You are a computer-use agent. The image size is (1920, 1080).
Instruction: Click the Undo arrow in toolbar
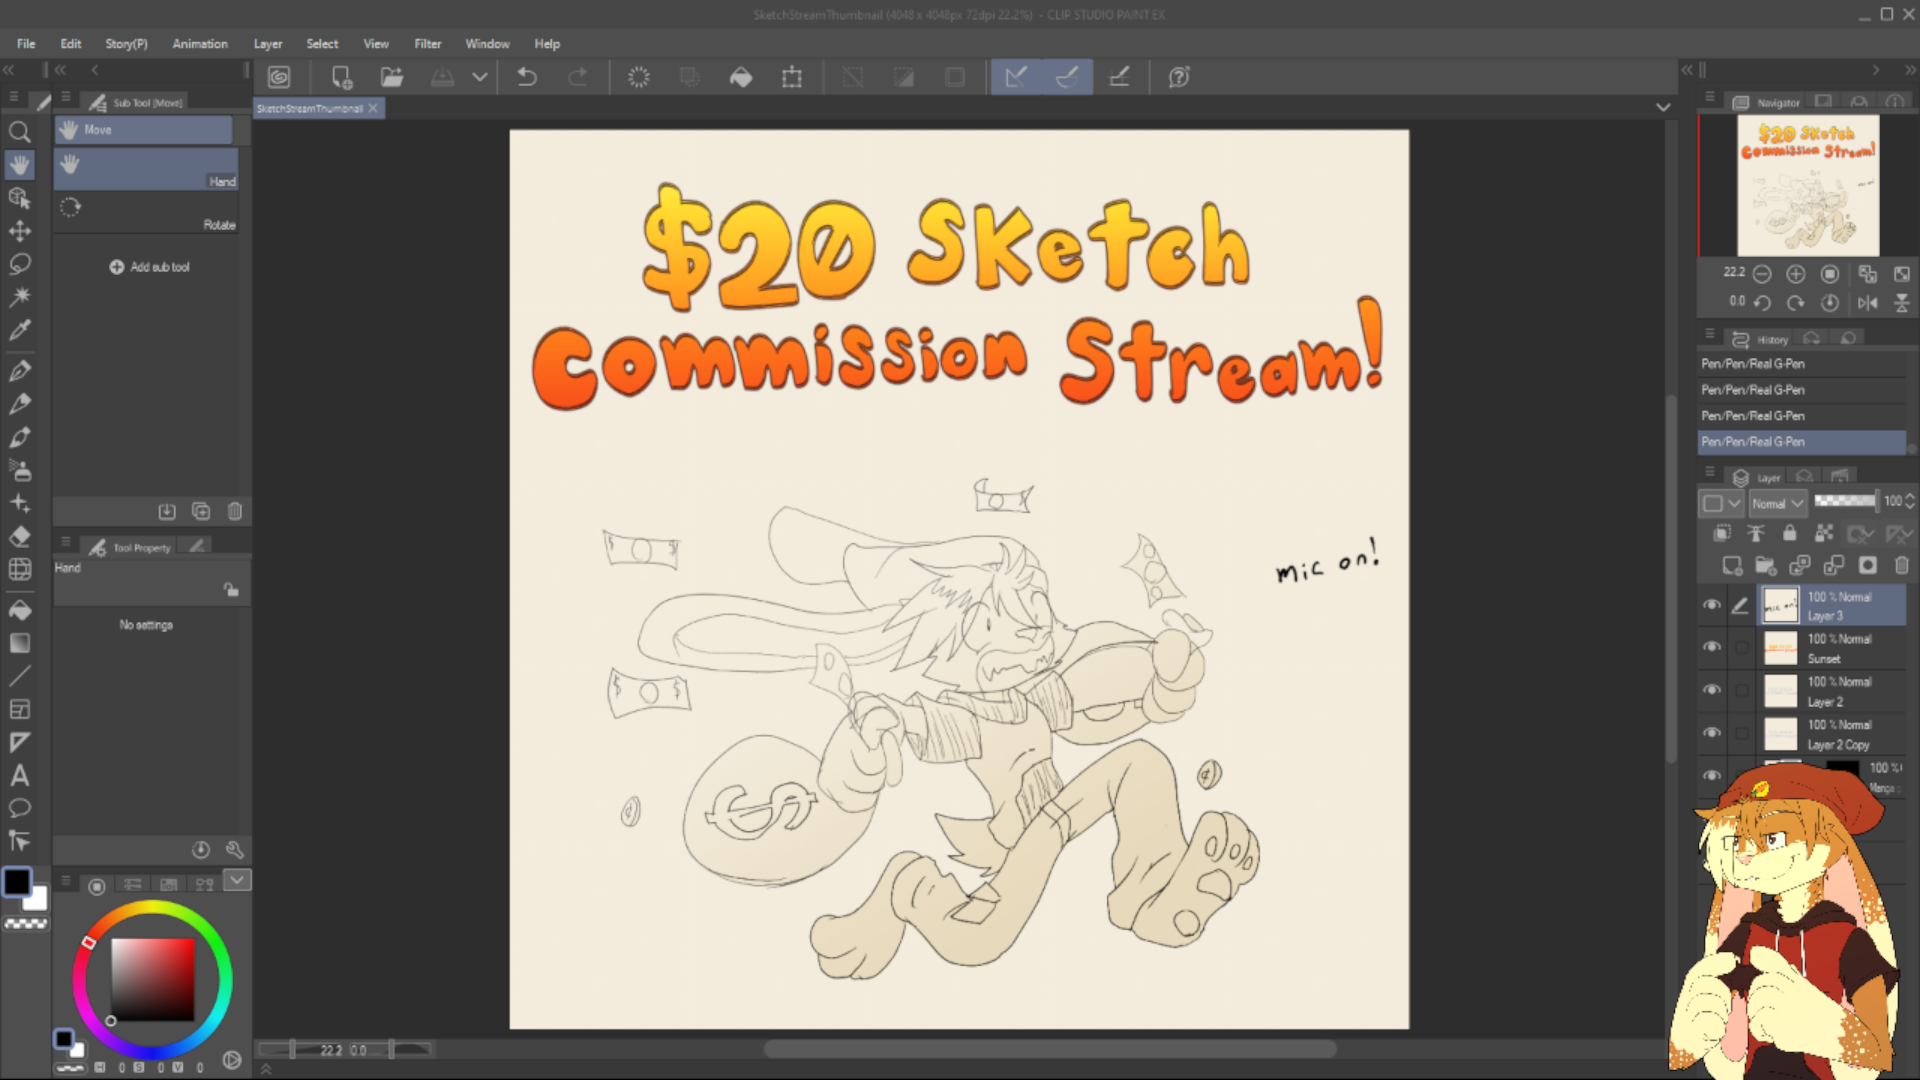pos(527,77)
